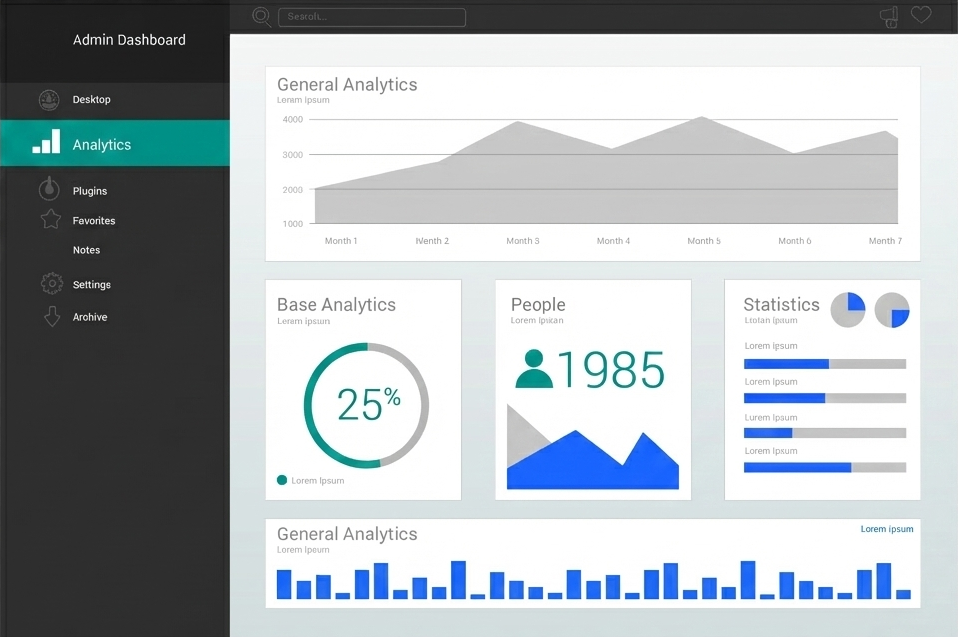The height and width of the screenshot is (637, 958).
Task: Click the Archive download arrow icon
Action: [51, 316]
